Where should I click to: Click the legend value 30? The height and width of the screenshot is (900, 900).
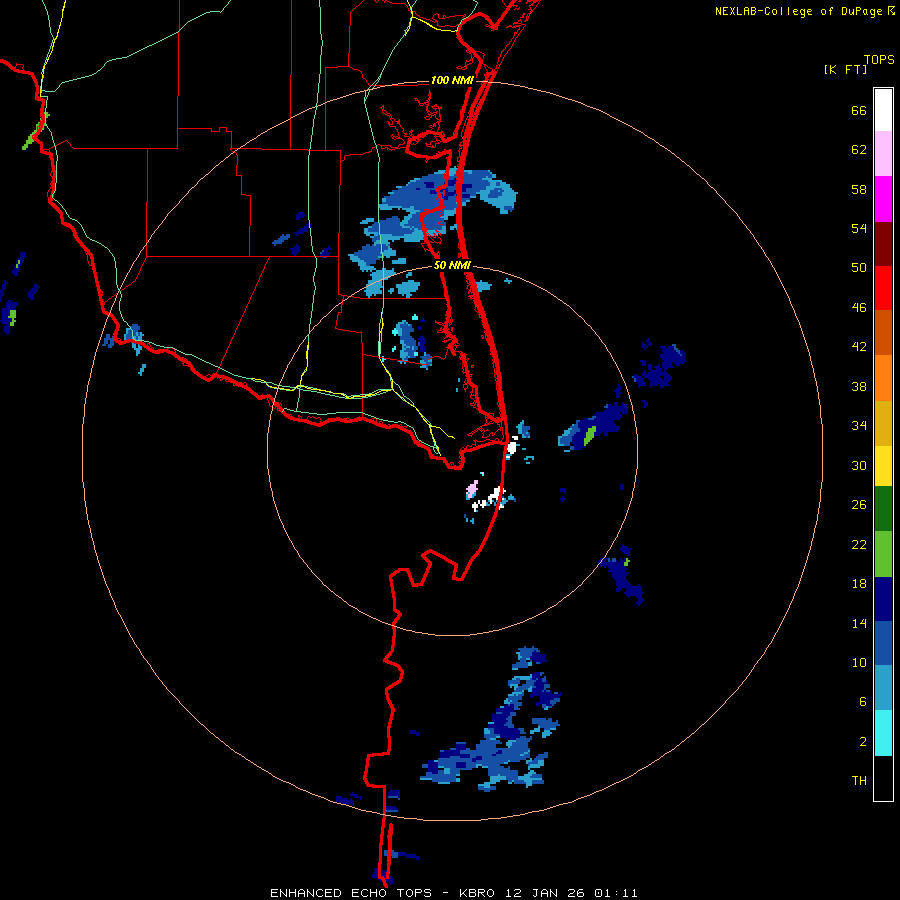[x=859, y=465]
